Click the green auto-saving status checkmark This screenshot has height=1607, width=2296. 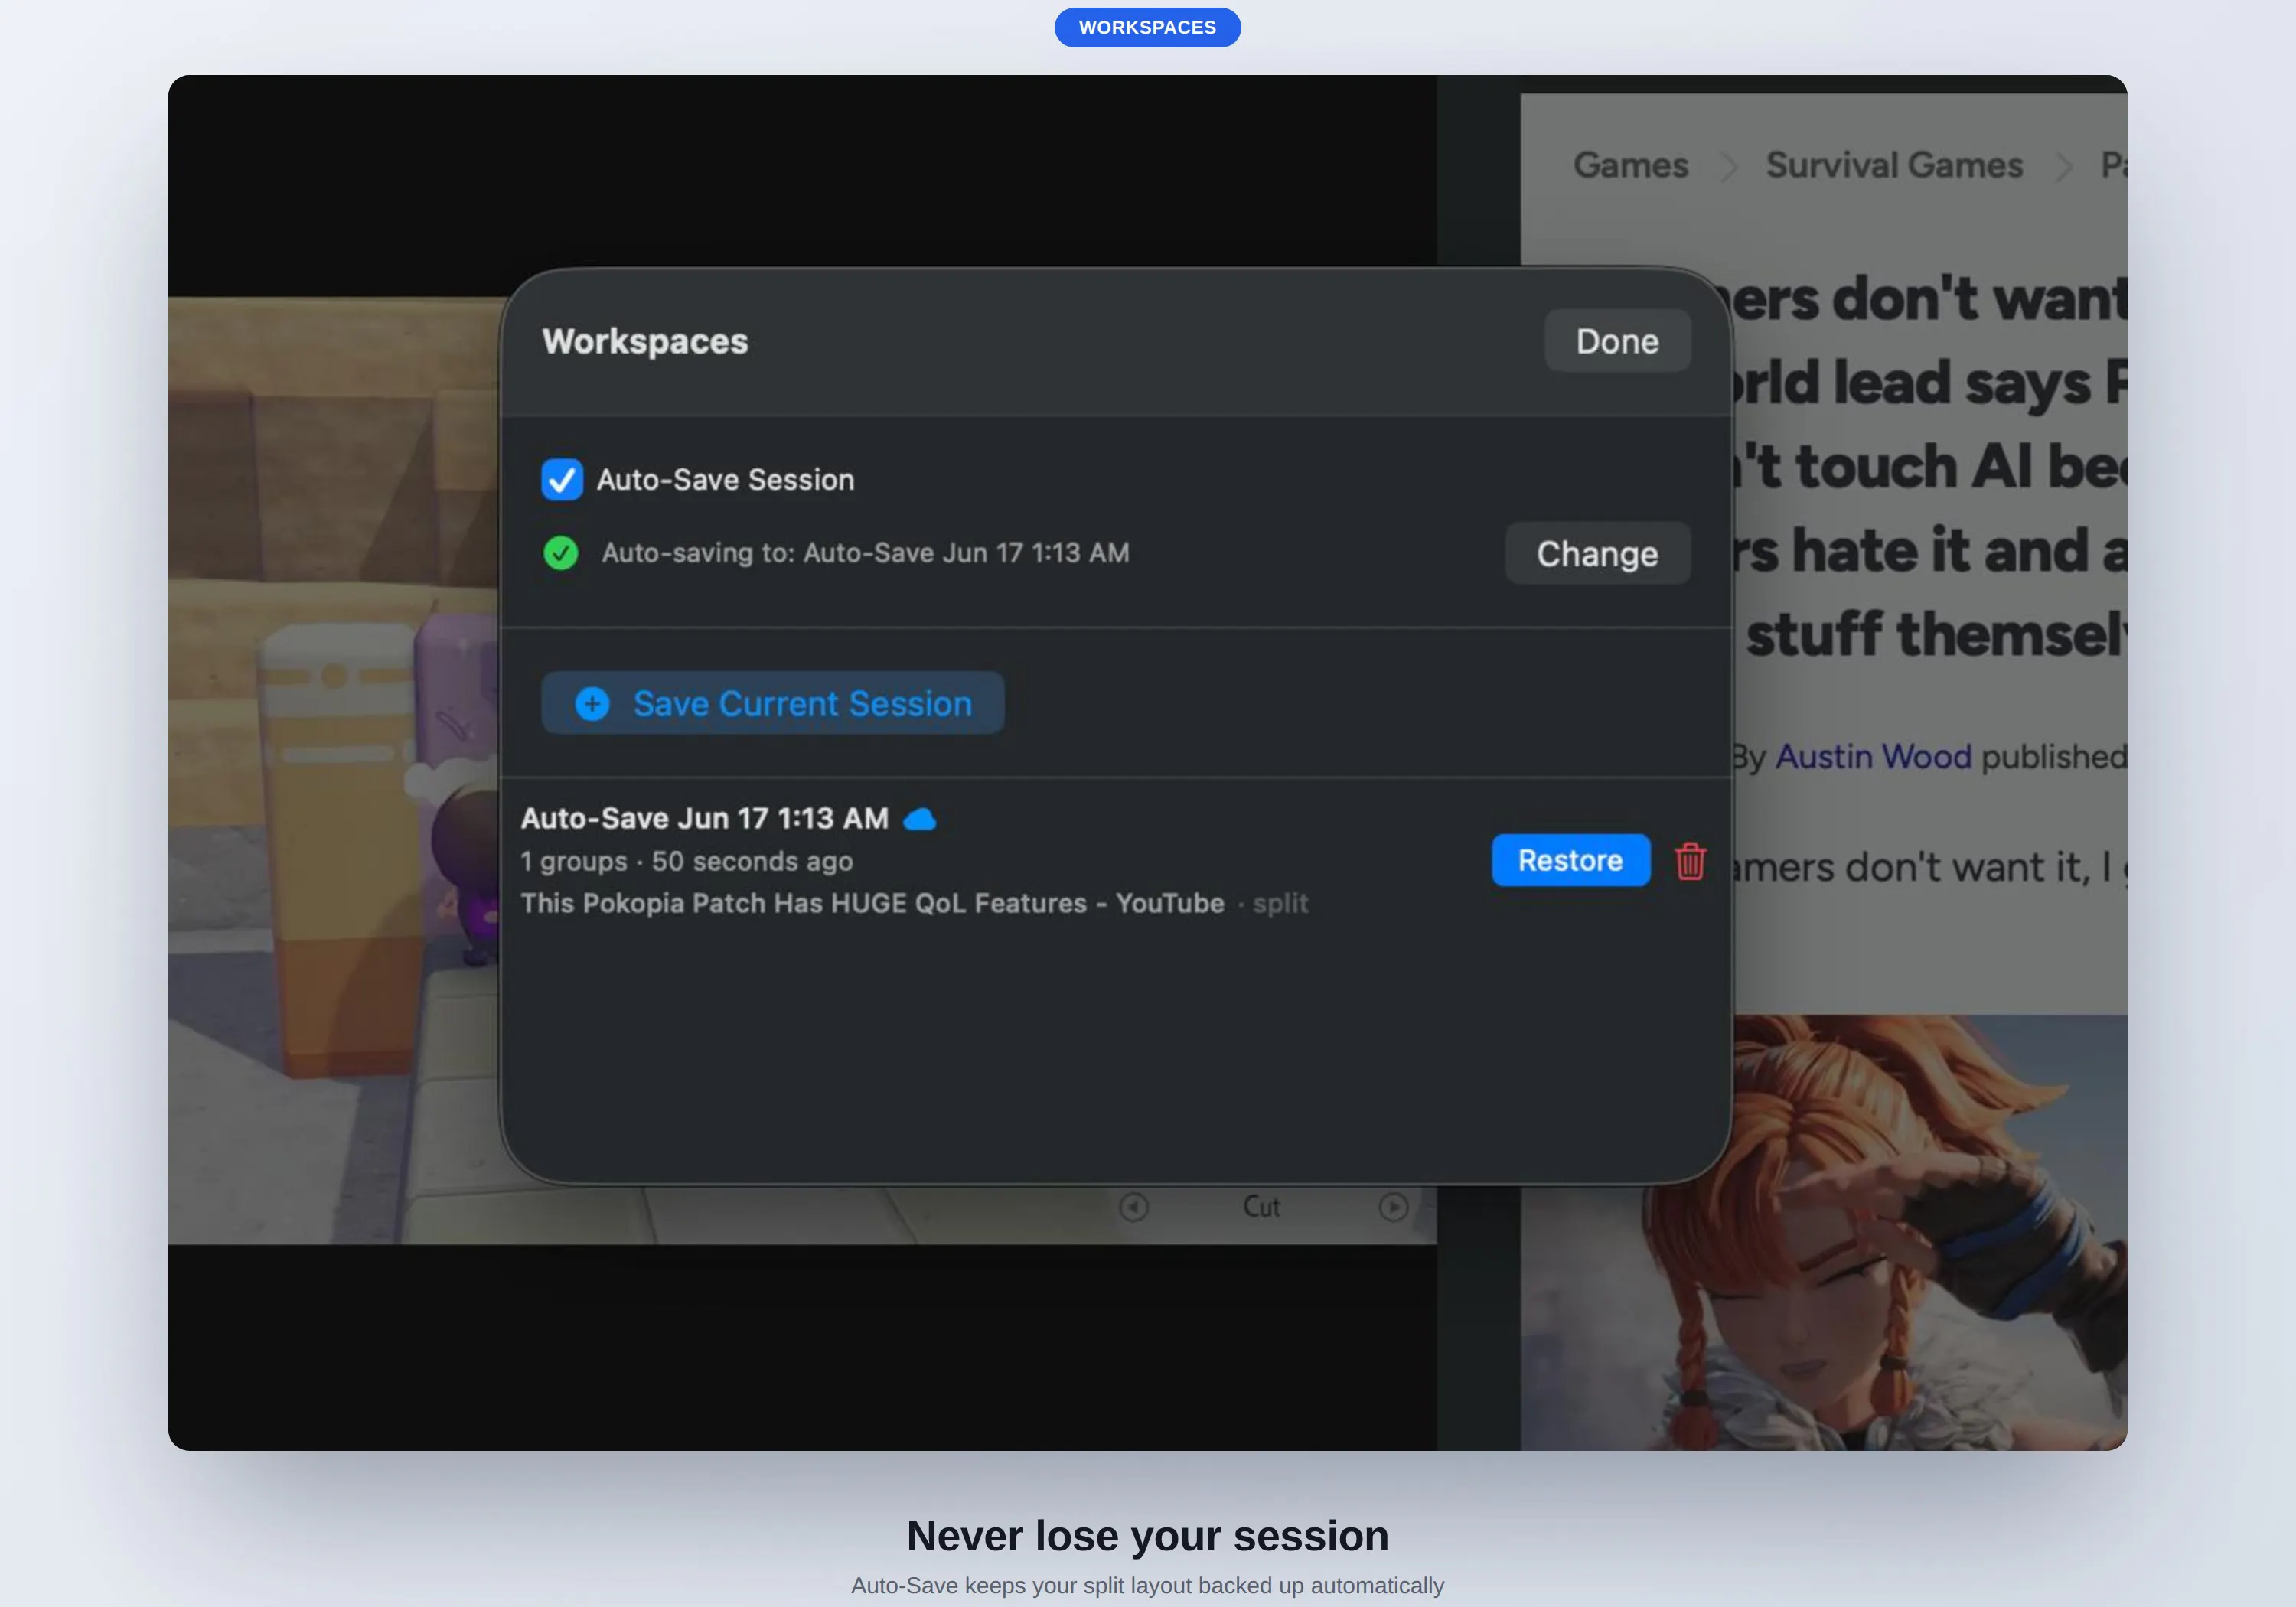[560, 553]
